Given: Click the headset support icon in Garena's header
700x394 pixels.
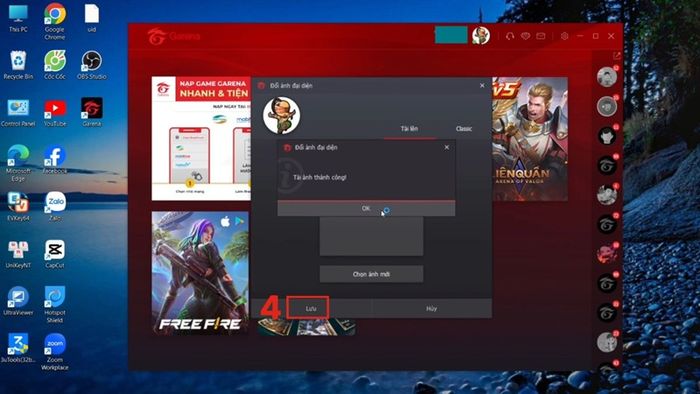Looking at the screenshot, I should pos(510,36).
